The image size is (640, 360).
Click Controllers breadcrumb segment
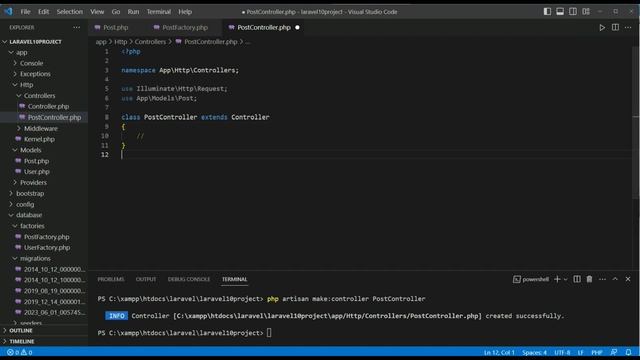[x=150, y=42]
